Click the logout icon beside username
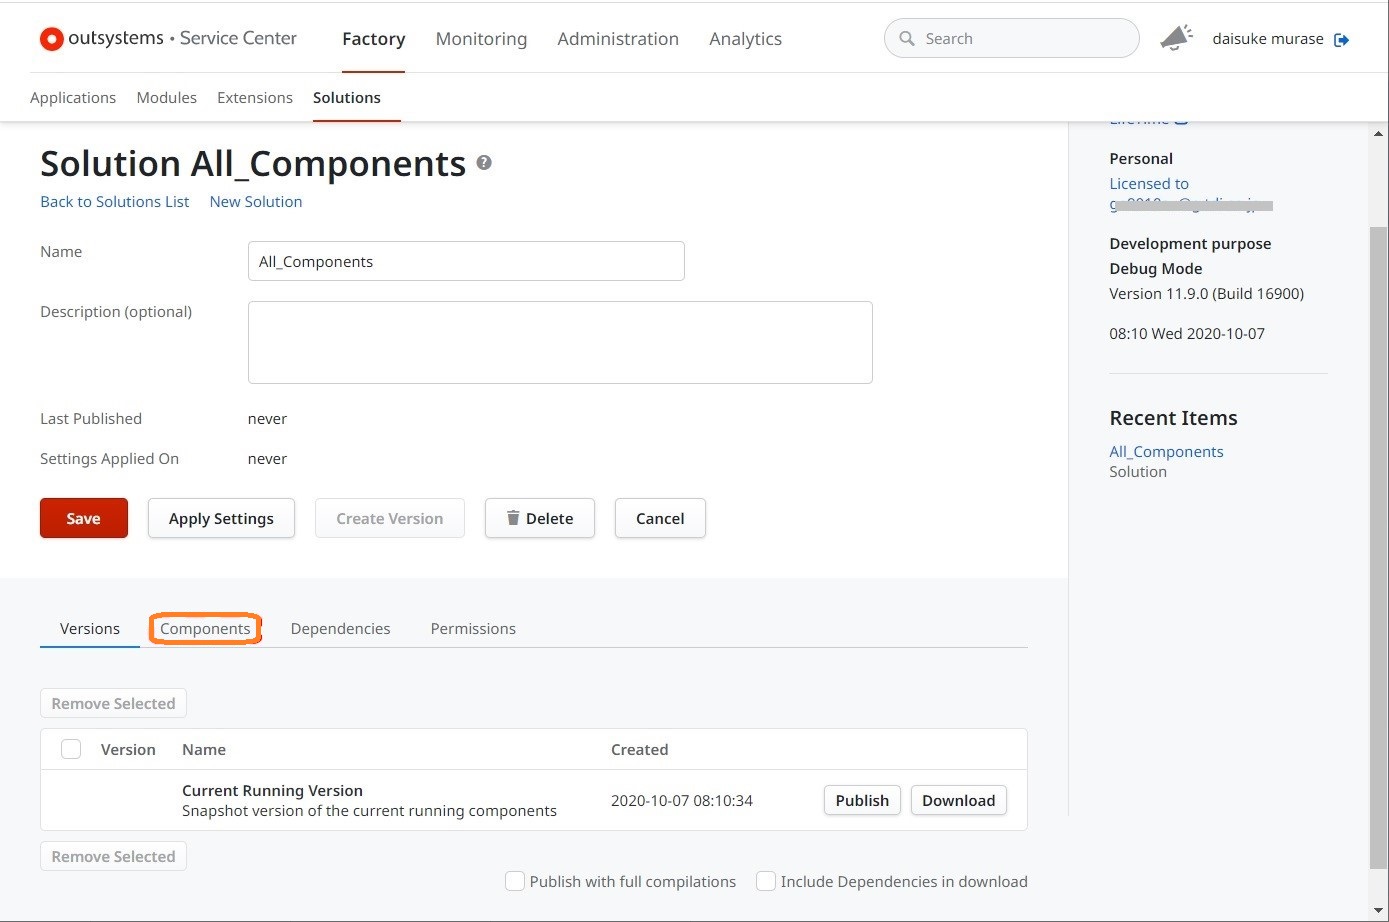This screenshot has width=1389, height=922. pos(1342,39)
